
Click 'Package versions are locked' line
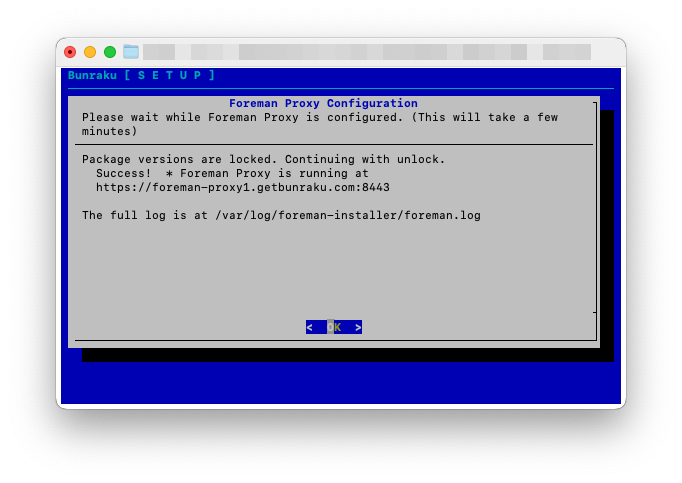[x=264, y=159]
